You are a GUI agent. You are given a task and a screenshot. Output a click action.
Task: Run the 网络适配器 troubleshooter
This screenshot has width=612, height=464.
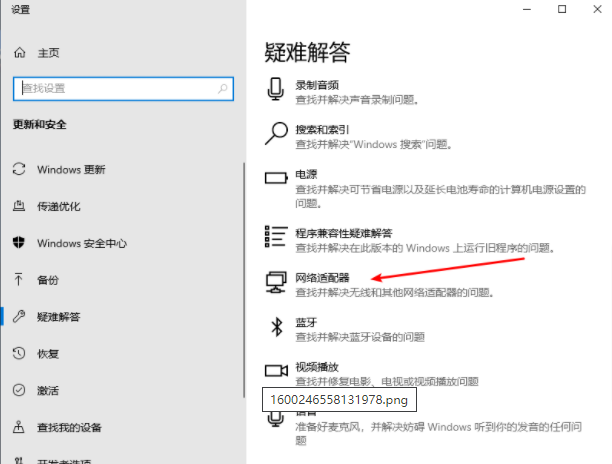point(322,276)
